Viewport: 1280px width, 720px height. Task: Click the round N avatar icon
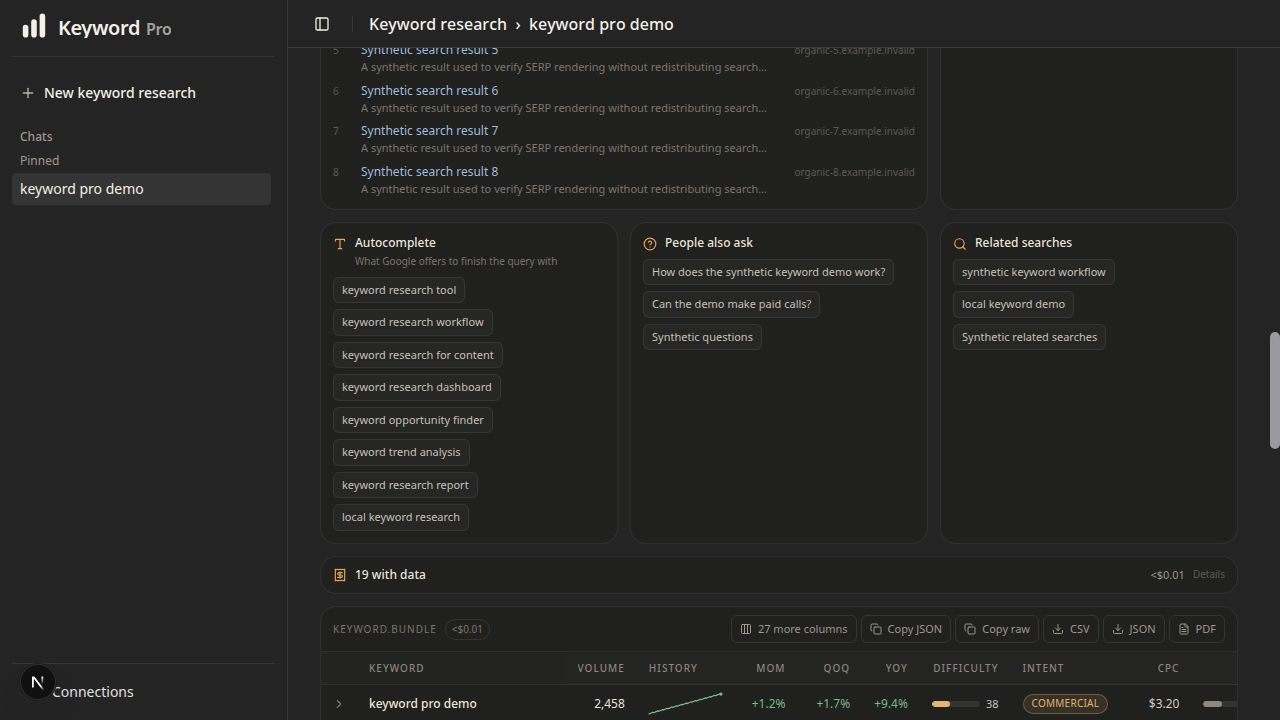coord(37,683)
